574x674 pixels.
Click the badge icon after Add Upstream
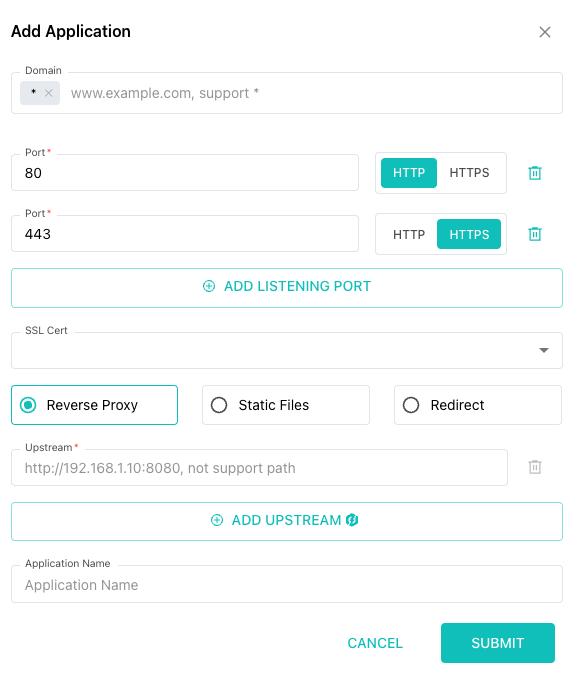pyautogui.click(x=352, y=520)
